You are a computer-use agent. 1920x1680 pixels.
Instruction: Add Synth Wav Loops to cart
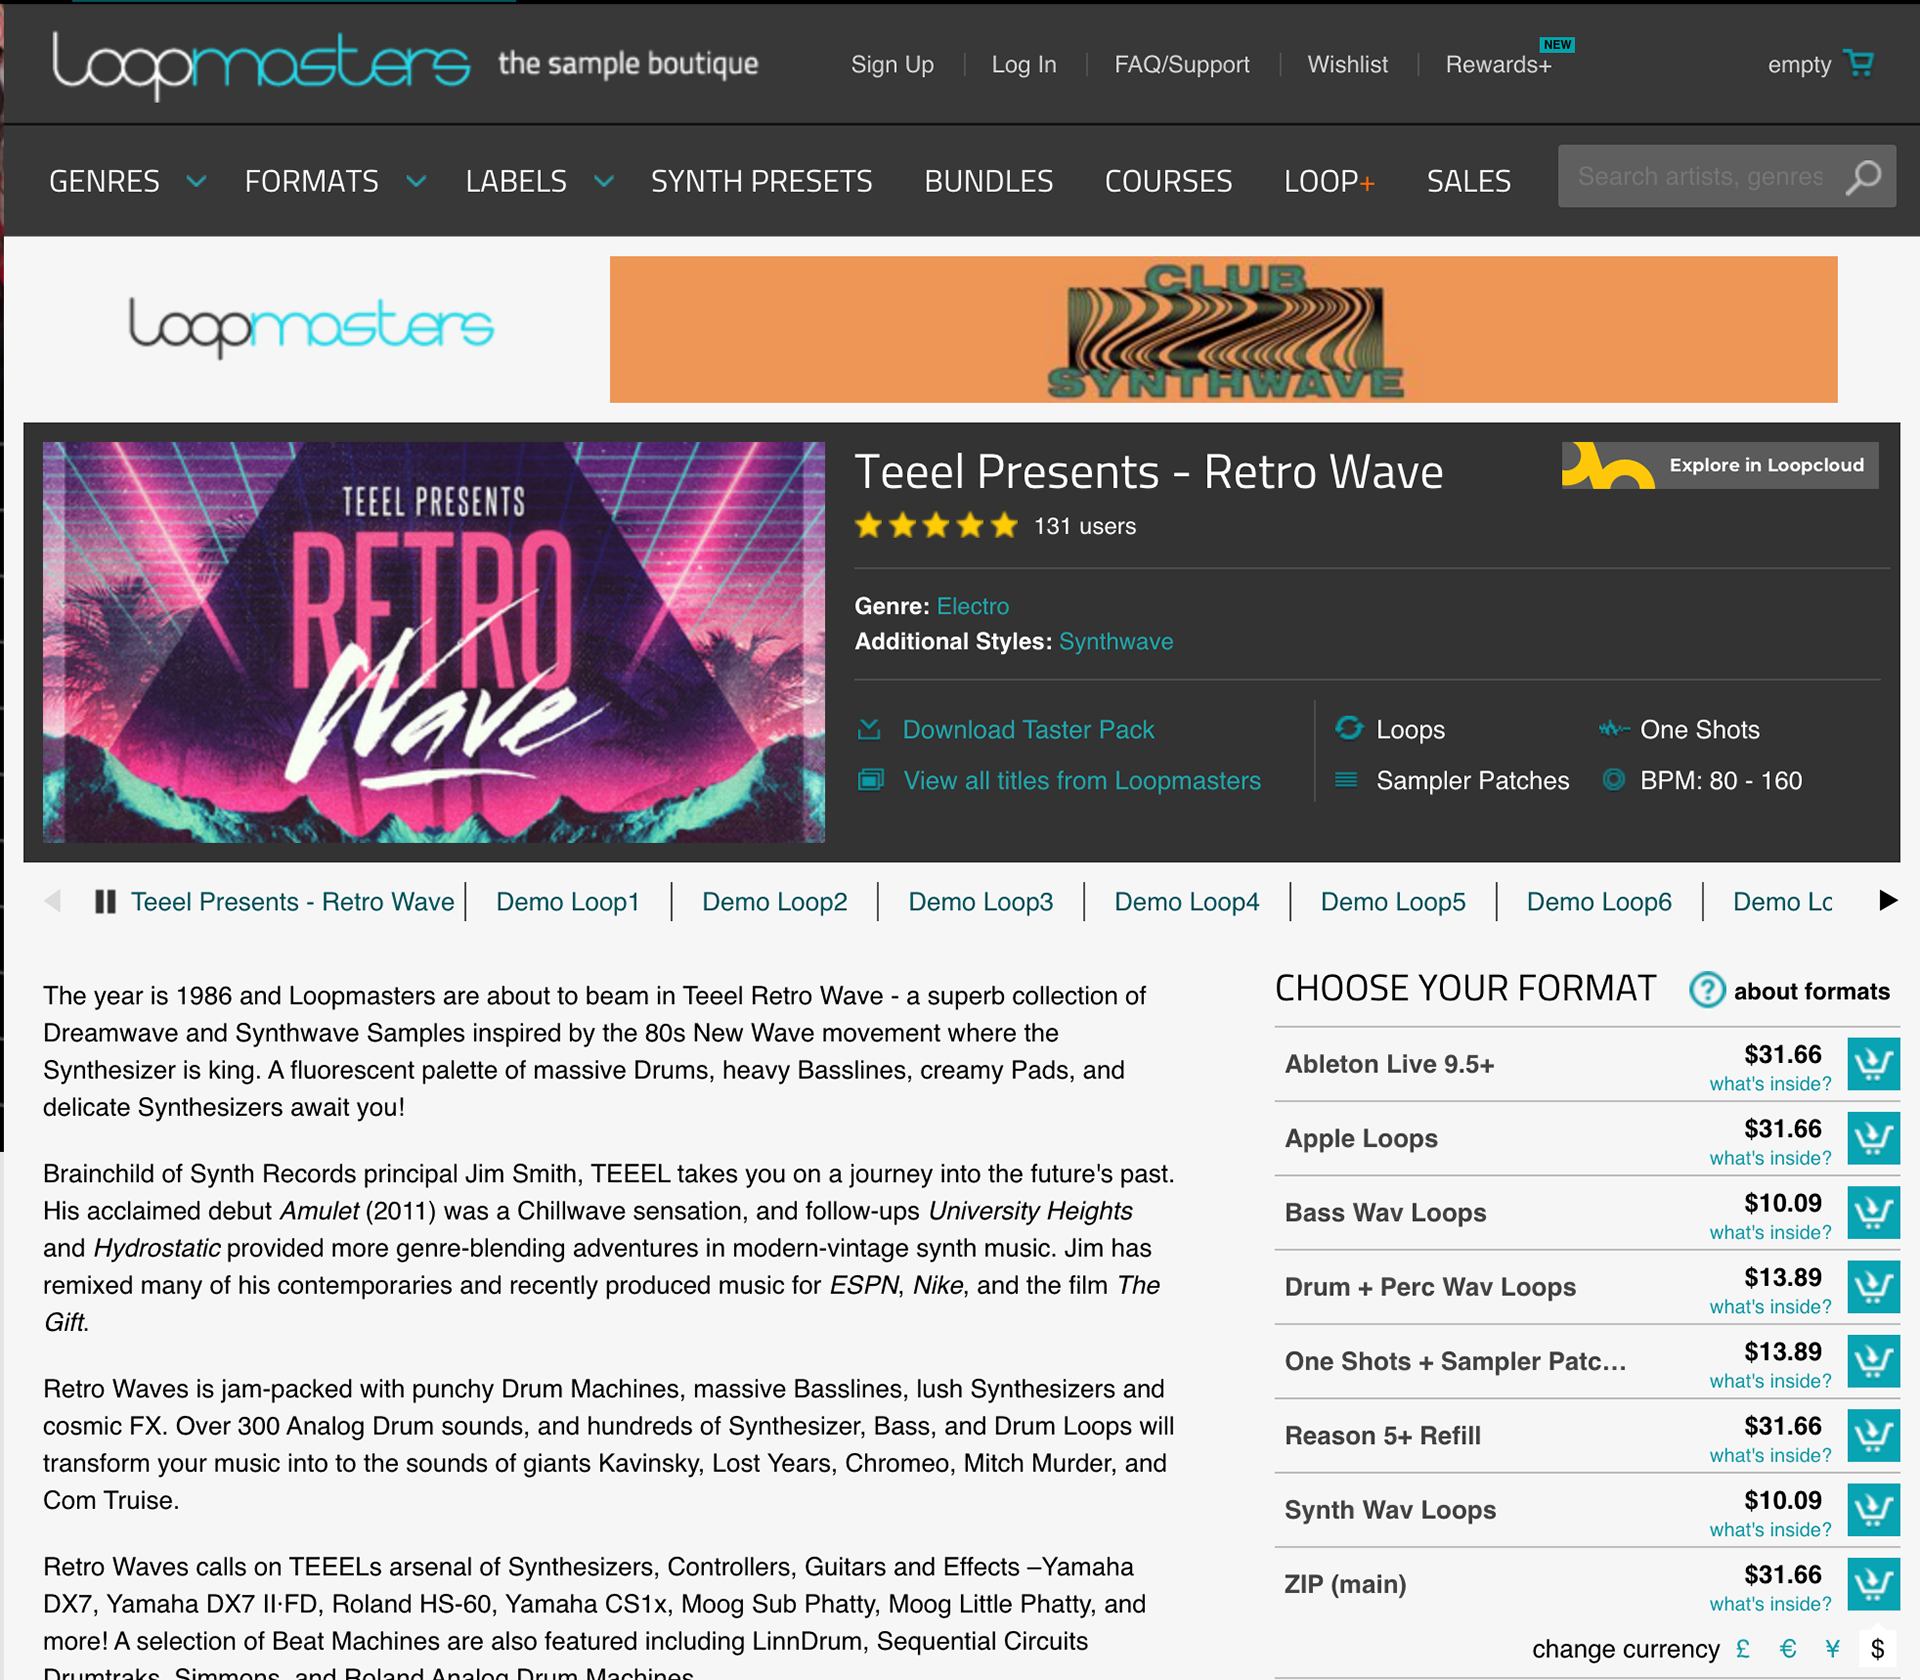[1873, 1510]
